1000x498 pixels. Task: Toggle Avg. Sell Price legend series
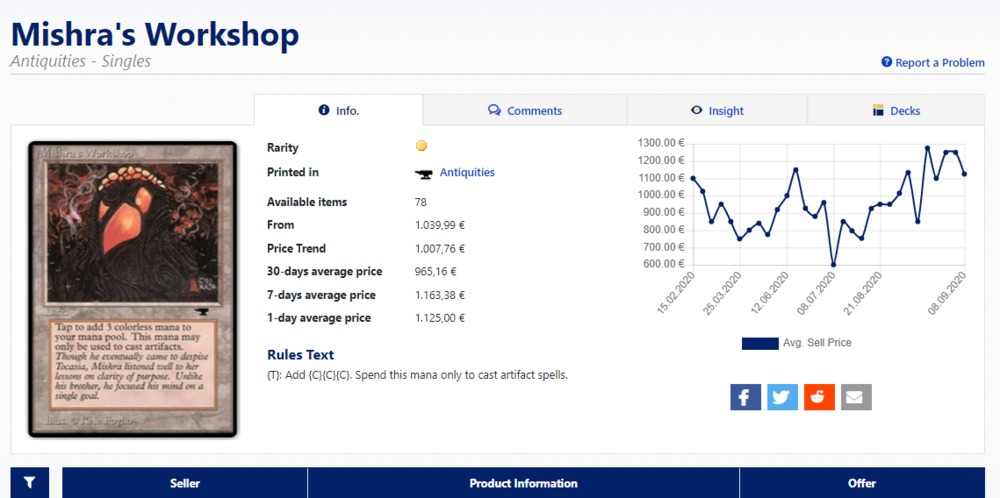[796, 343]
